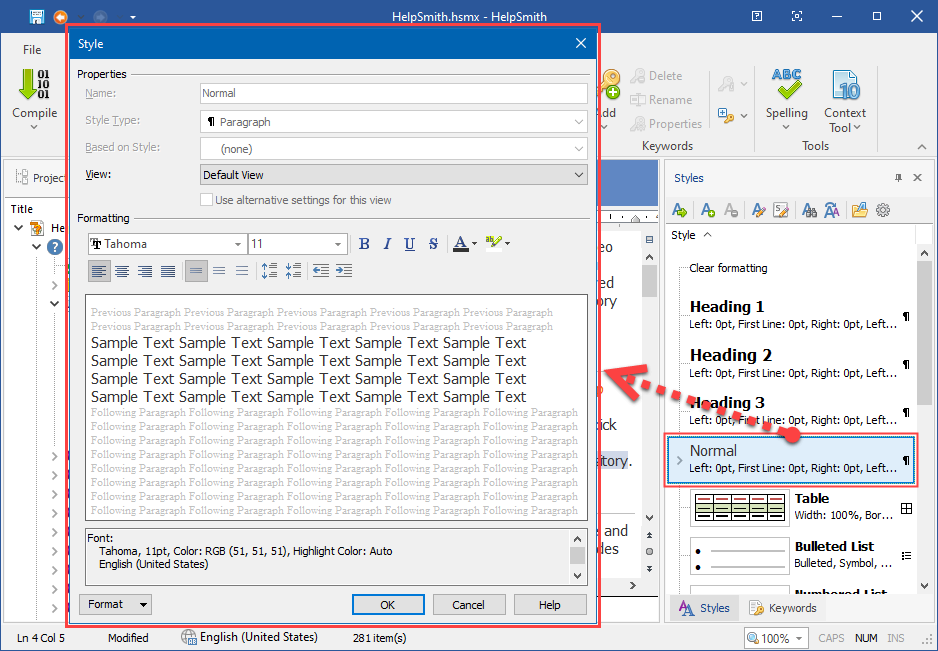Image resolution: width=938 pixels, height=651 pixels.
Task: Click the English (United States) language indicator
Action: pyautogui.click(x=249, y=637)
